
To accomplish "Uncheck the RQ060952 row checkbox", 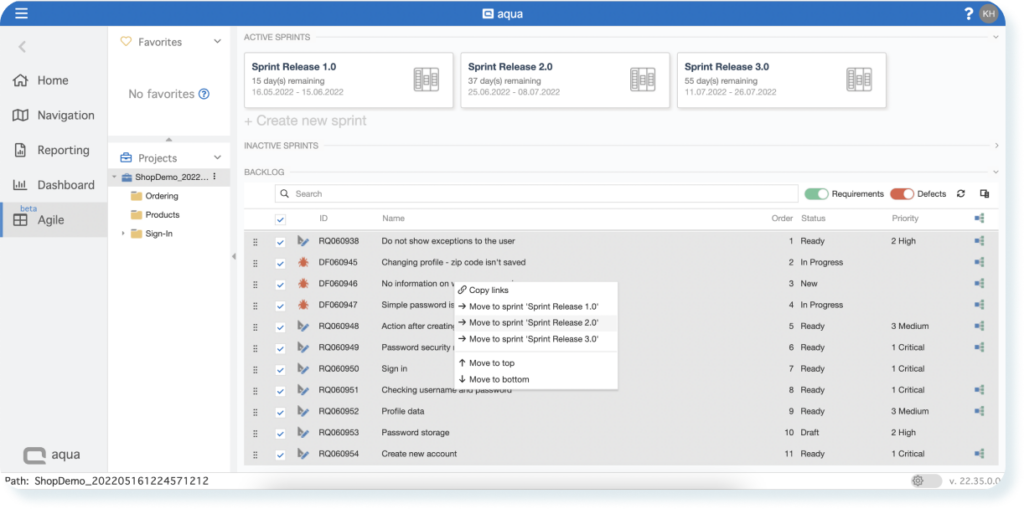I will [x=280, y=412].
